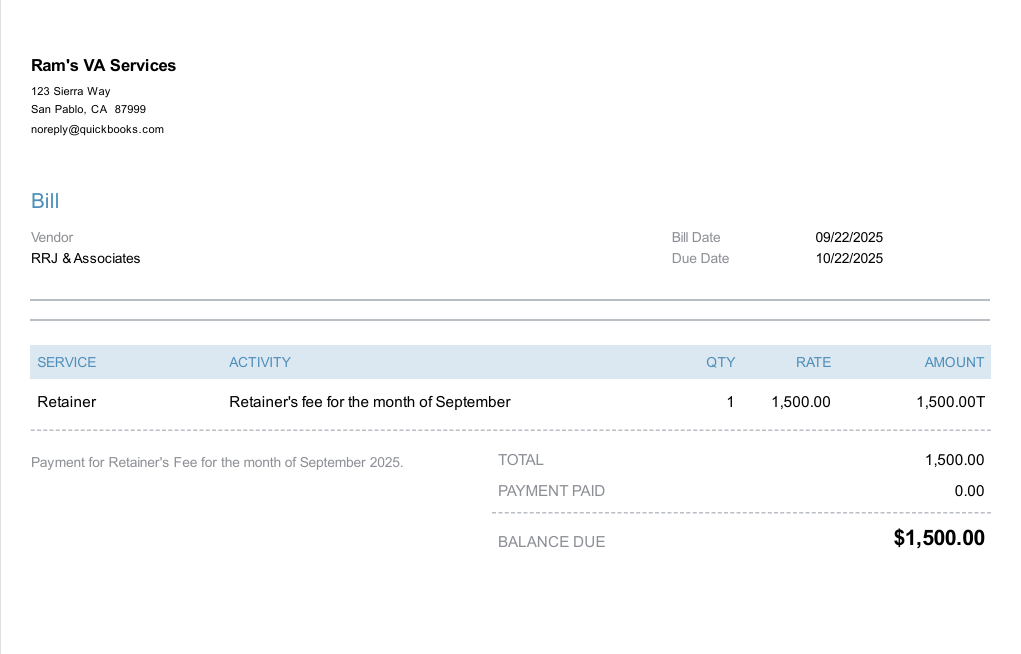Click the San Pablo, CA 87999 line
This screenshot has width=1021, height=654.
(88, 109)
